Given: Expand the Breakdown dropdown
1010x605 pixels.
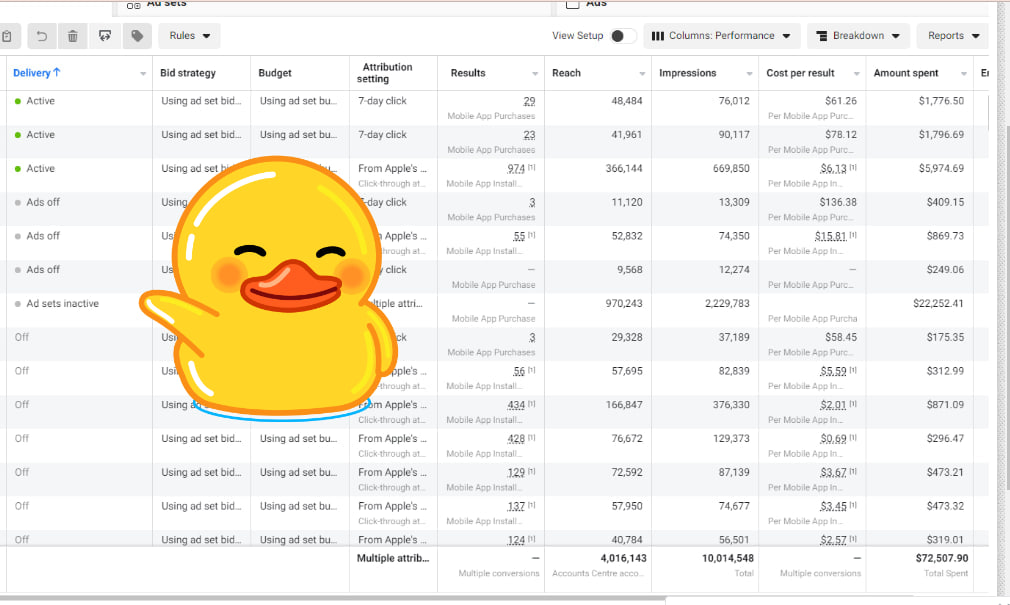Looking at the screenshot, I should pyautogui.click(x=858, y=36).
